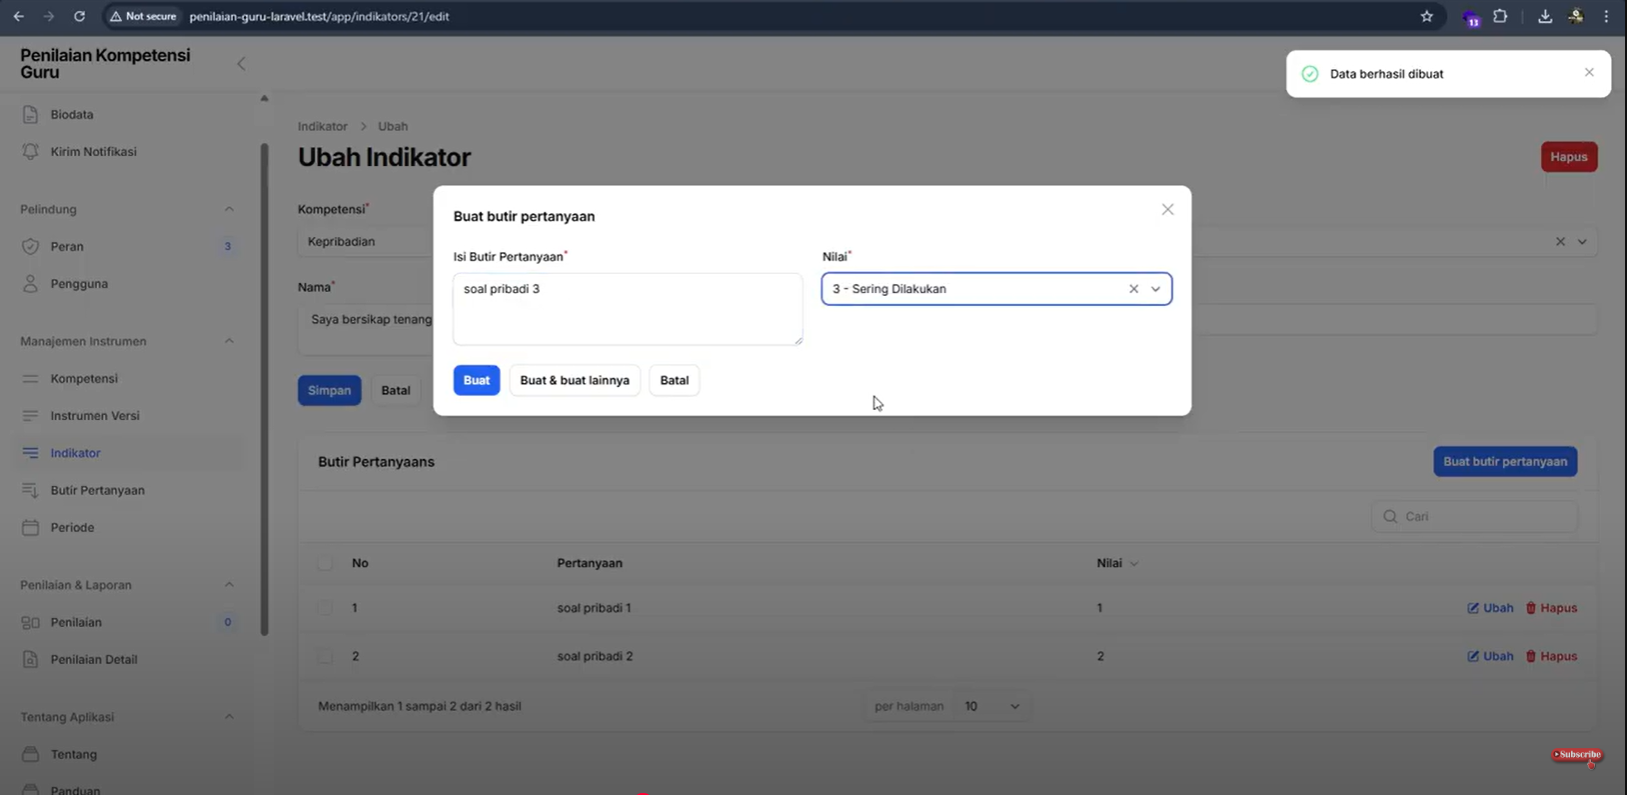Click Buat & buat lainnya button

(574, 381)
